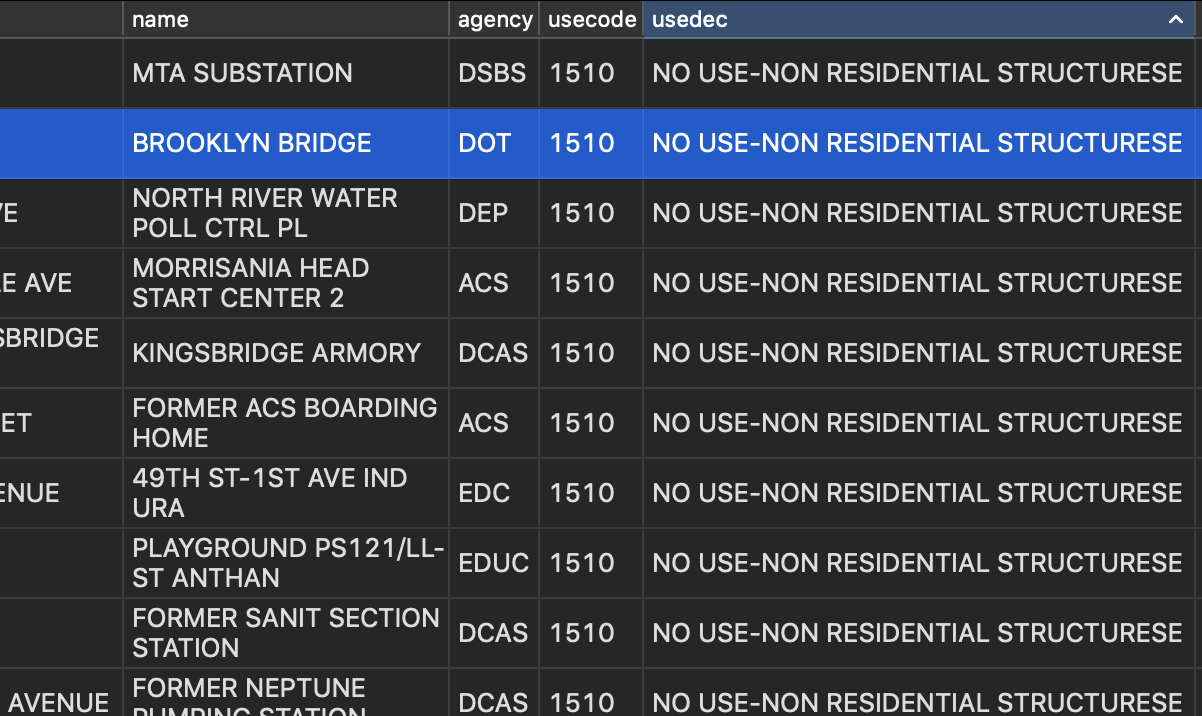The width and height of the screenshot is (1202, 716).
Task: Select the MORRISANIA HEAD START CENTER 2 row
Action: pos(251,283)
